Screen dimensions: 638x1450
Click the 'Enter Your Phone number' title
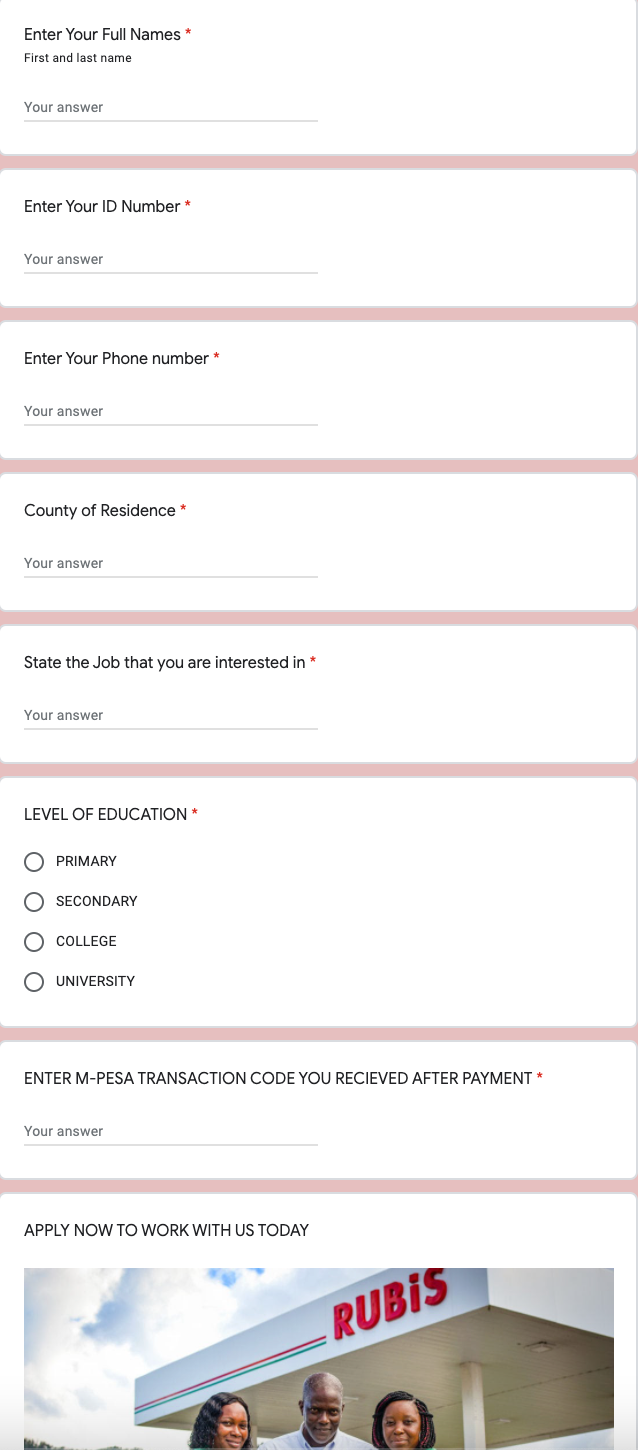tap(116, 358)
